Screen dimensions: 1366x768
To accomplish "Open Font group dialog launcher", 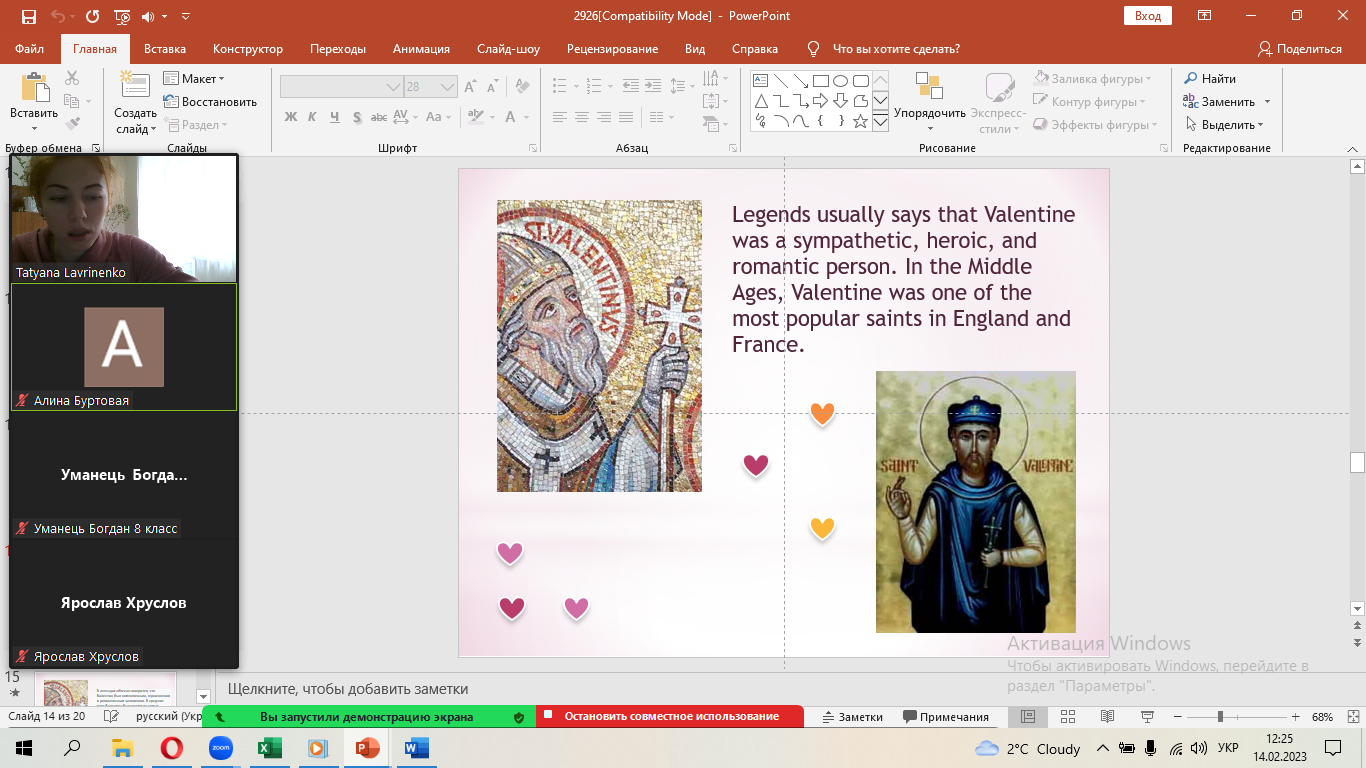I will (533, 148).
